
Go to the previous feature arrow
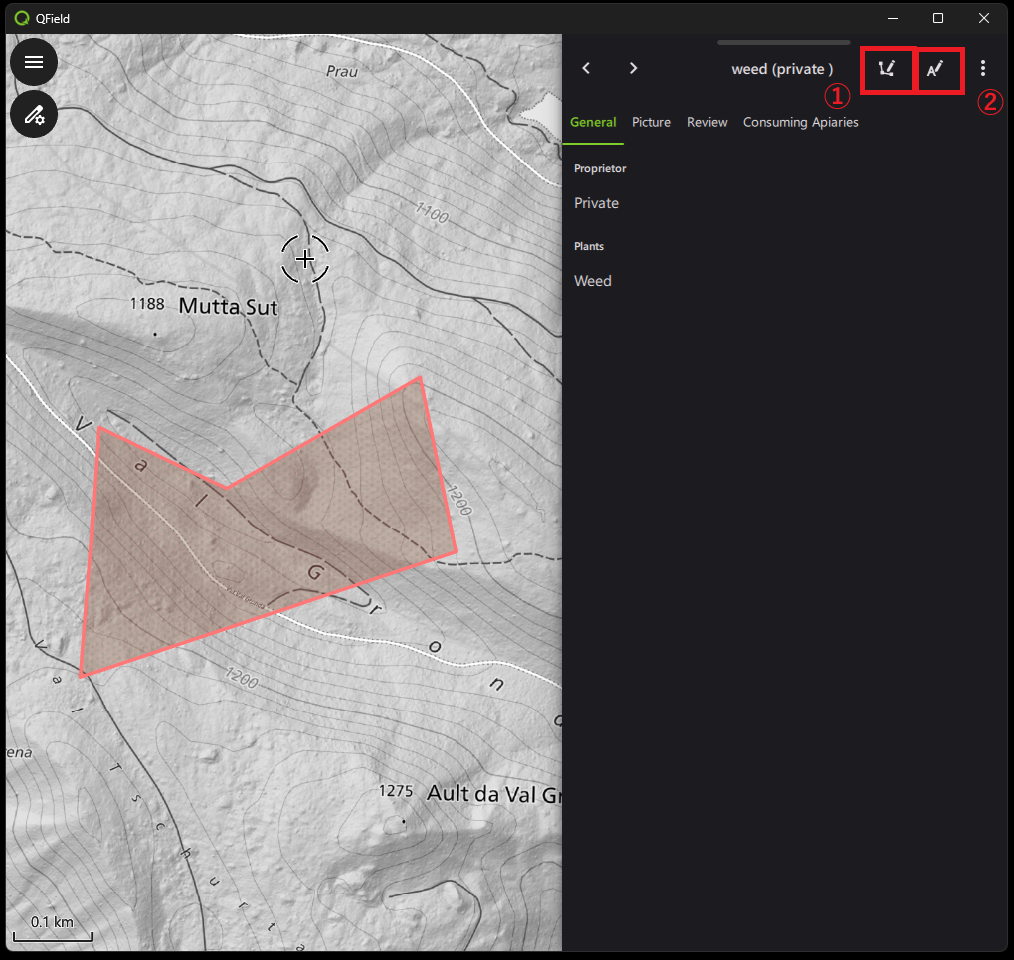point(586,68)
